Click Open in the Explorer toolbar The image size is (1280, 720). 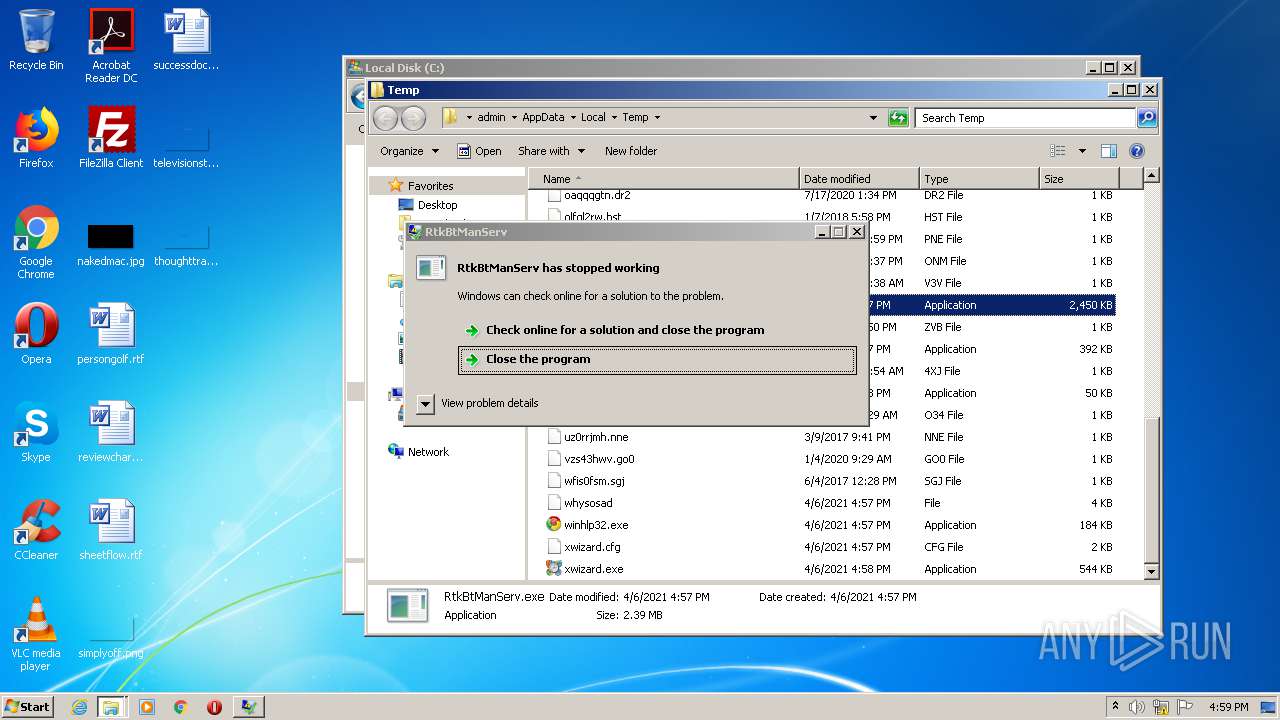(479, 151)
